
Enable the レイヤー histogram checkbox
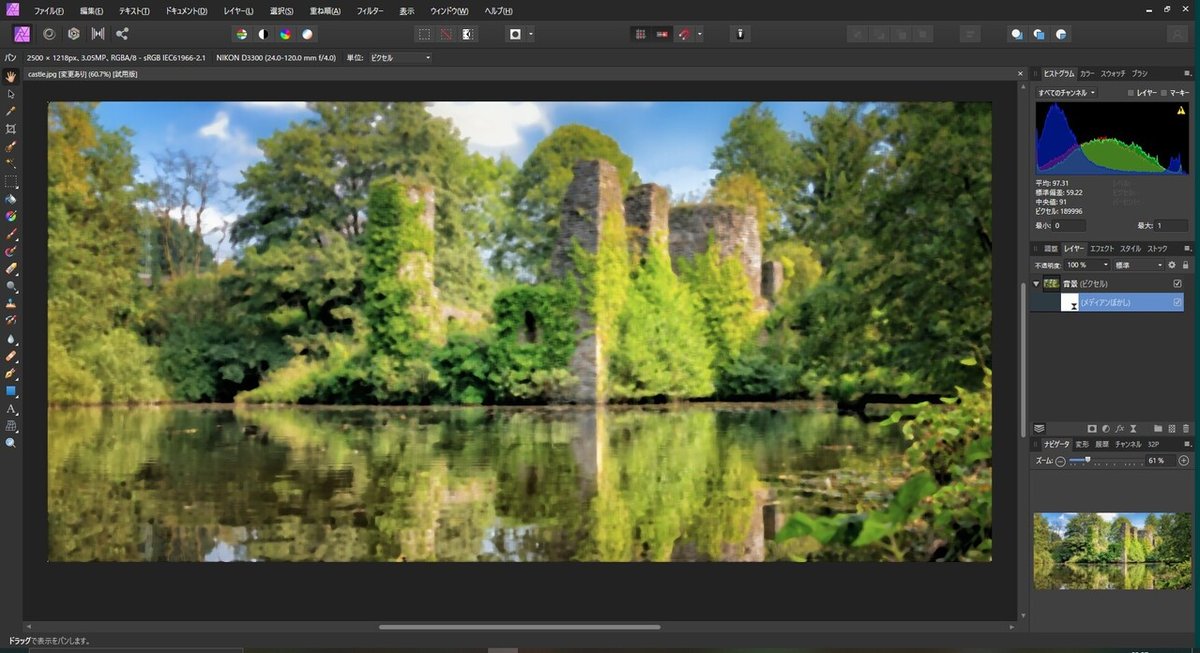tap(1131, 92)
